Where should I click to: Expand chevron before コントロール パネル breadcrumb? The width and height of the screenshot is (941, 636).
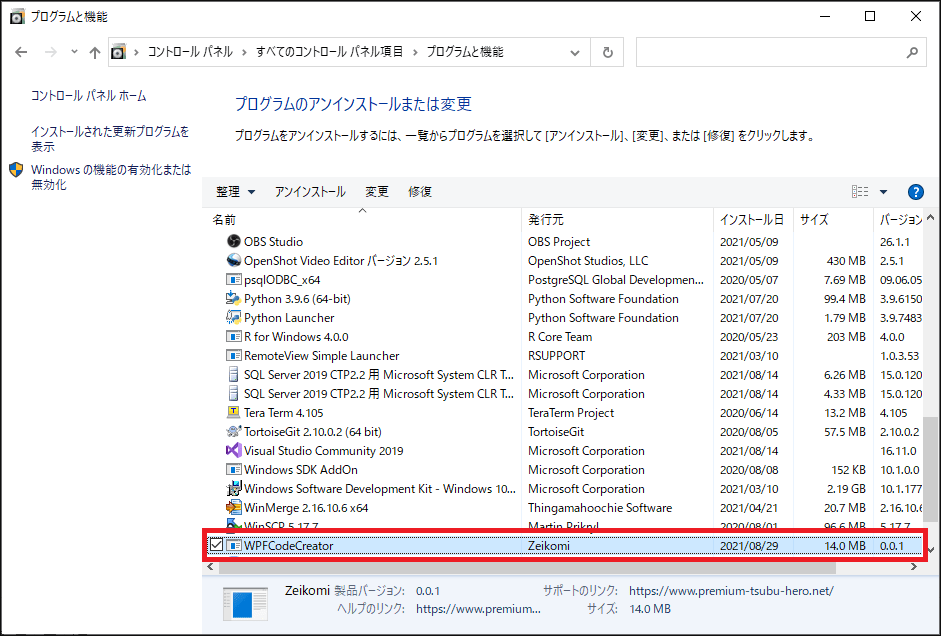pos(137,52)
